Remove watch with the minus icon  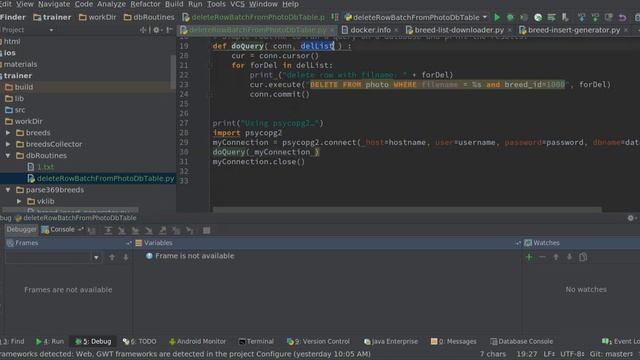pyautogui.click(x=542, y=257)
